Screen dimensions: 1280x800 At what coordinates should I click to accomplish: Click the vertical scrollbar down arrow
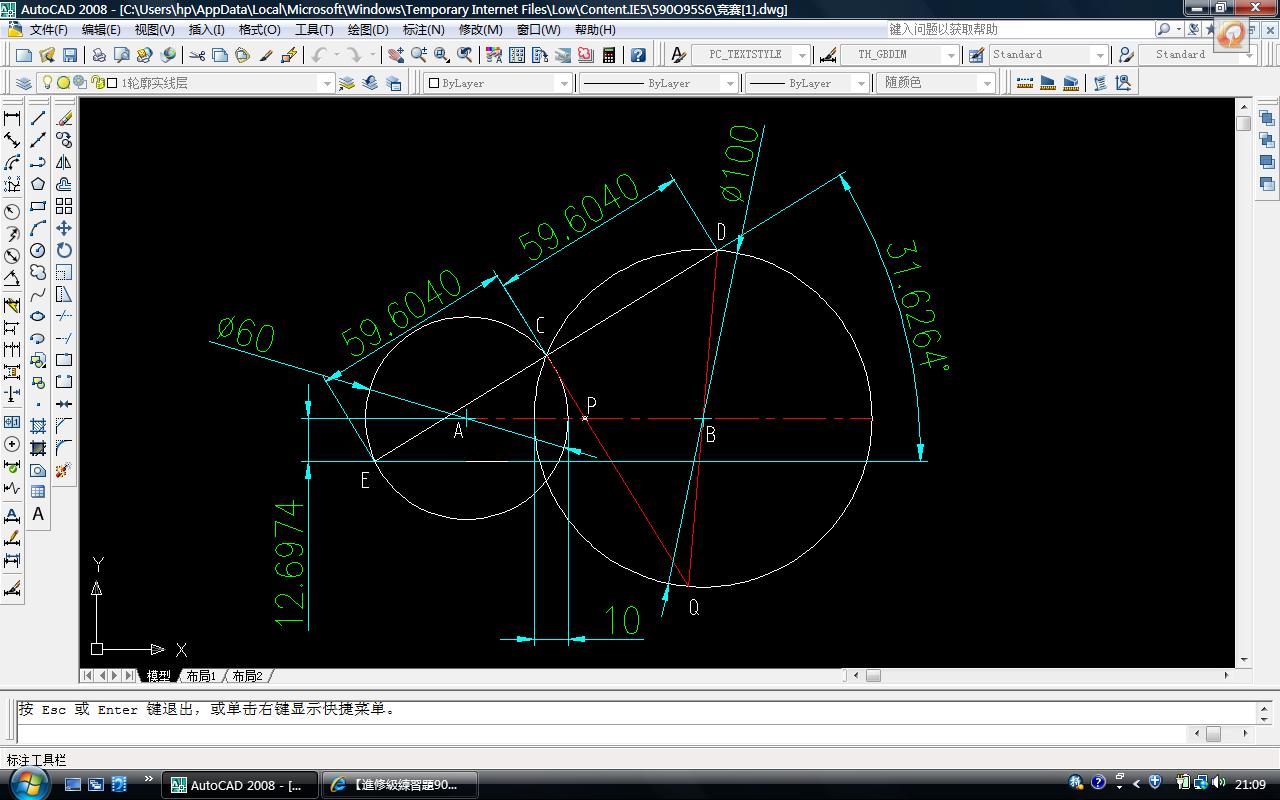coord(1244,660)
